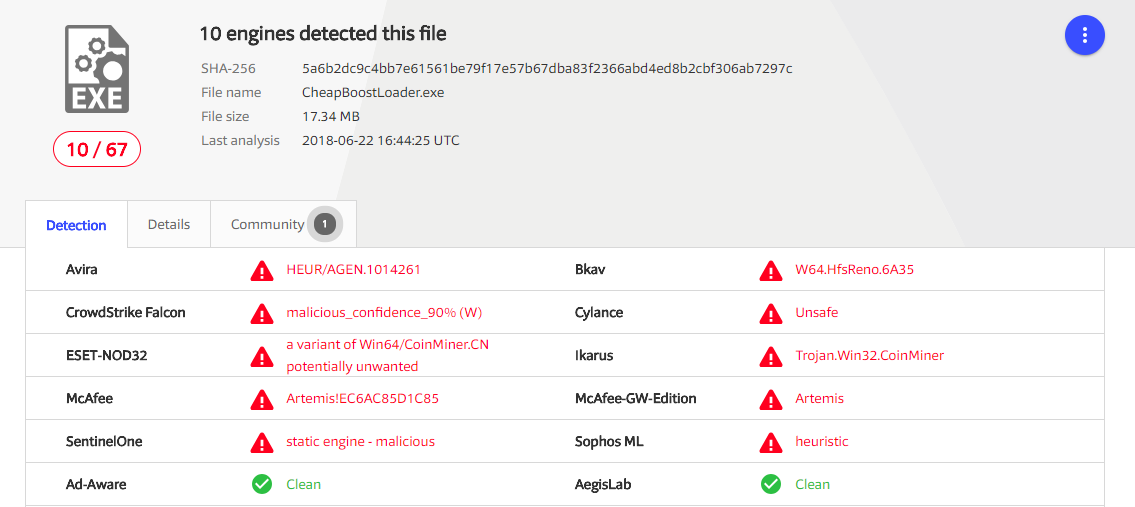The image size is (1135, 507).
Task: Open the blue three-dot options menu
Action: pos(1084,35)
